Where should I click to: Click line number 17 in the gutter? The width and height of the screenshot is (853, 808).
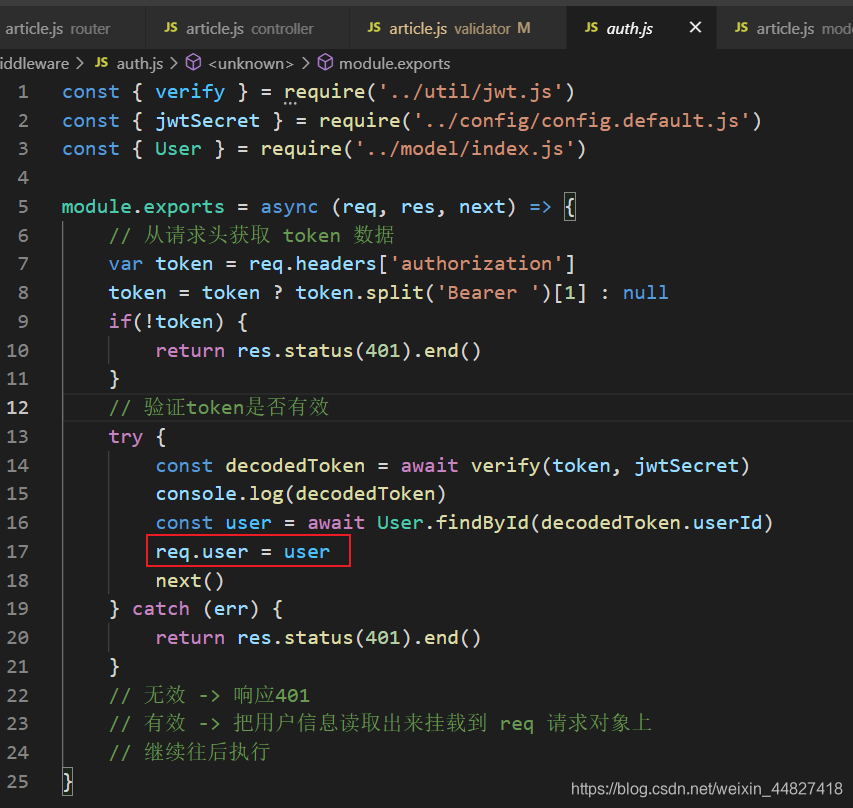pyautogui.click(x=17, y=551)
